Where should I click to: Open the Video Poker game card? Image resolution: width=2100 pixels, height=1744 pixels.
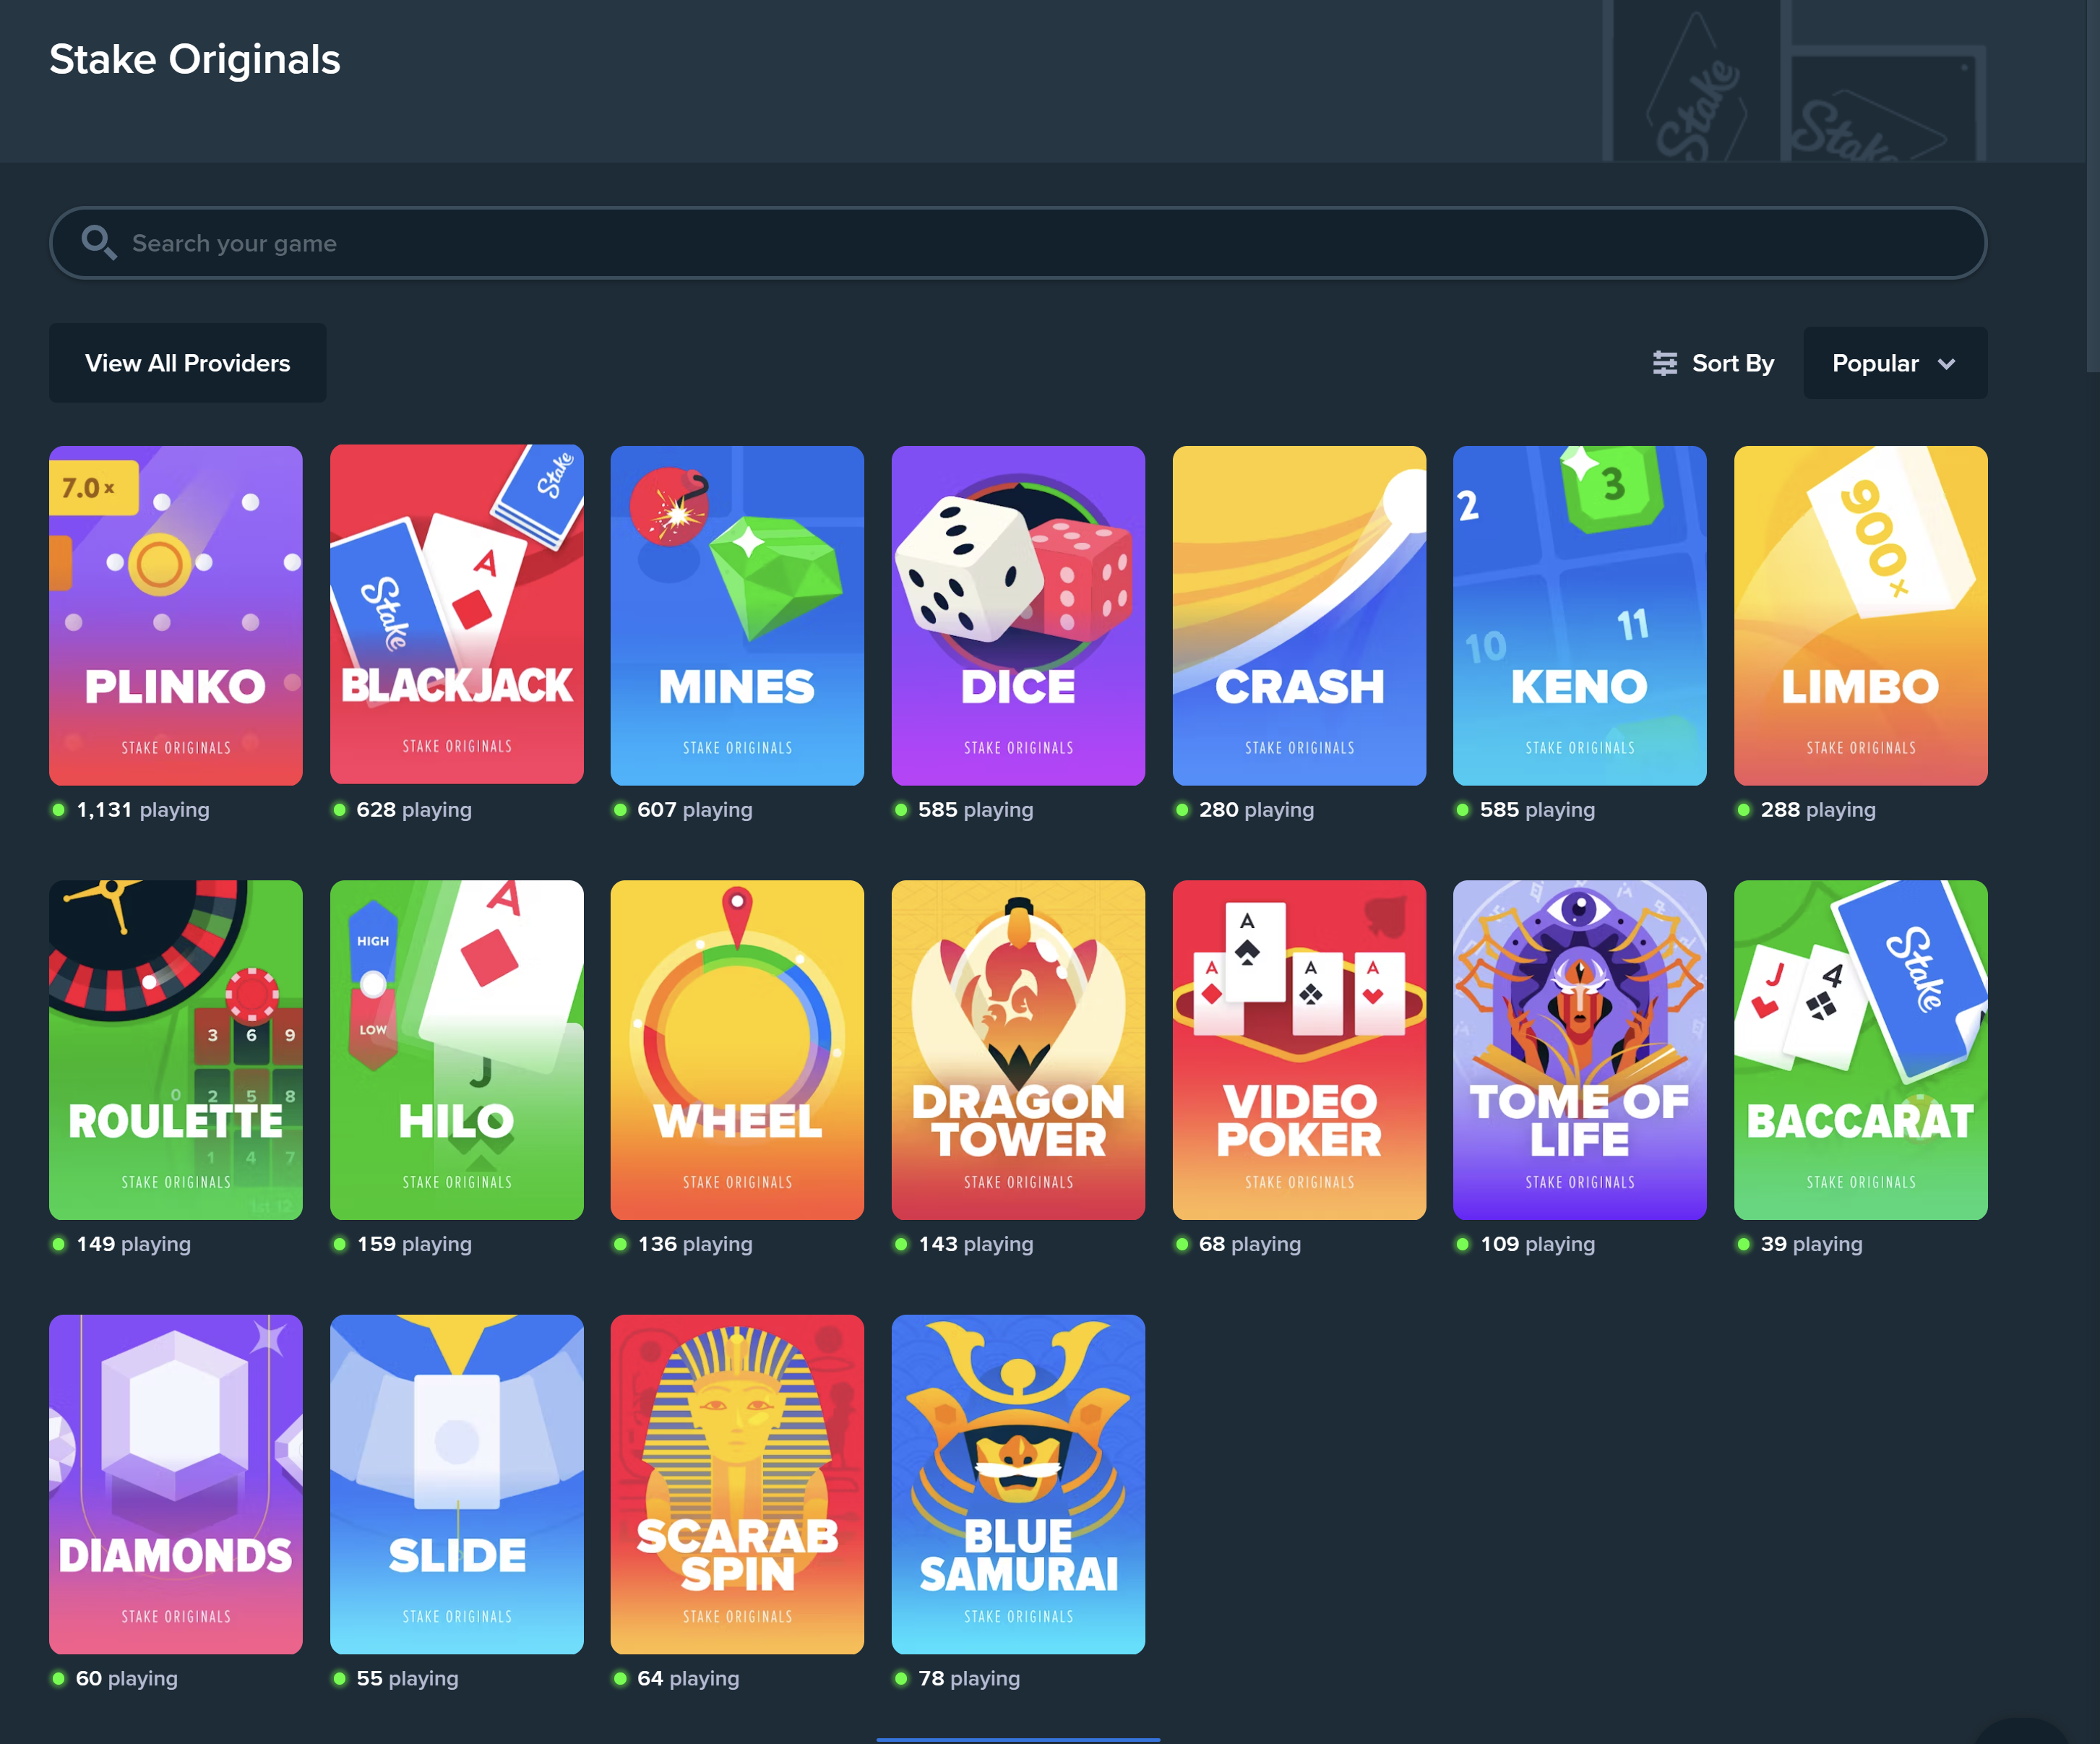[1299, 1050]
